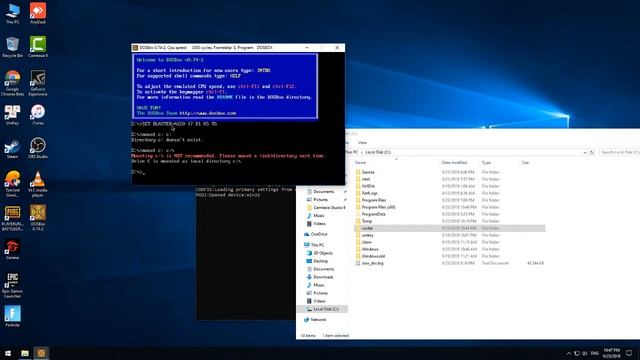
Task: Select the Users folder
Action: point(449,242)
